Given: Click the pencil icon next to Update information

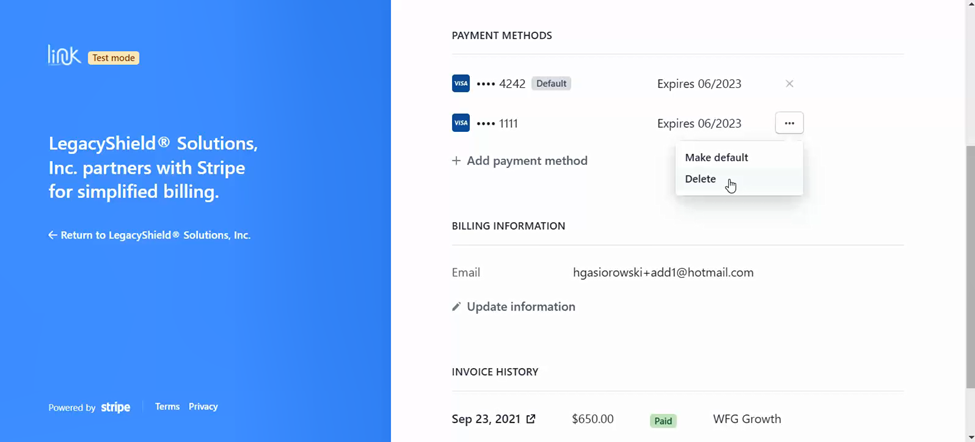Looking at the screenshot, I should (456, 306).
